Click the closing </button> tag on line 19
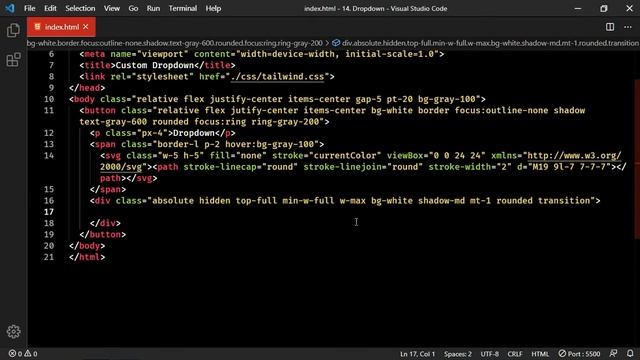Image resolution: width=640 pixels, height=360 pixels. coord(102,234)
